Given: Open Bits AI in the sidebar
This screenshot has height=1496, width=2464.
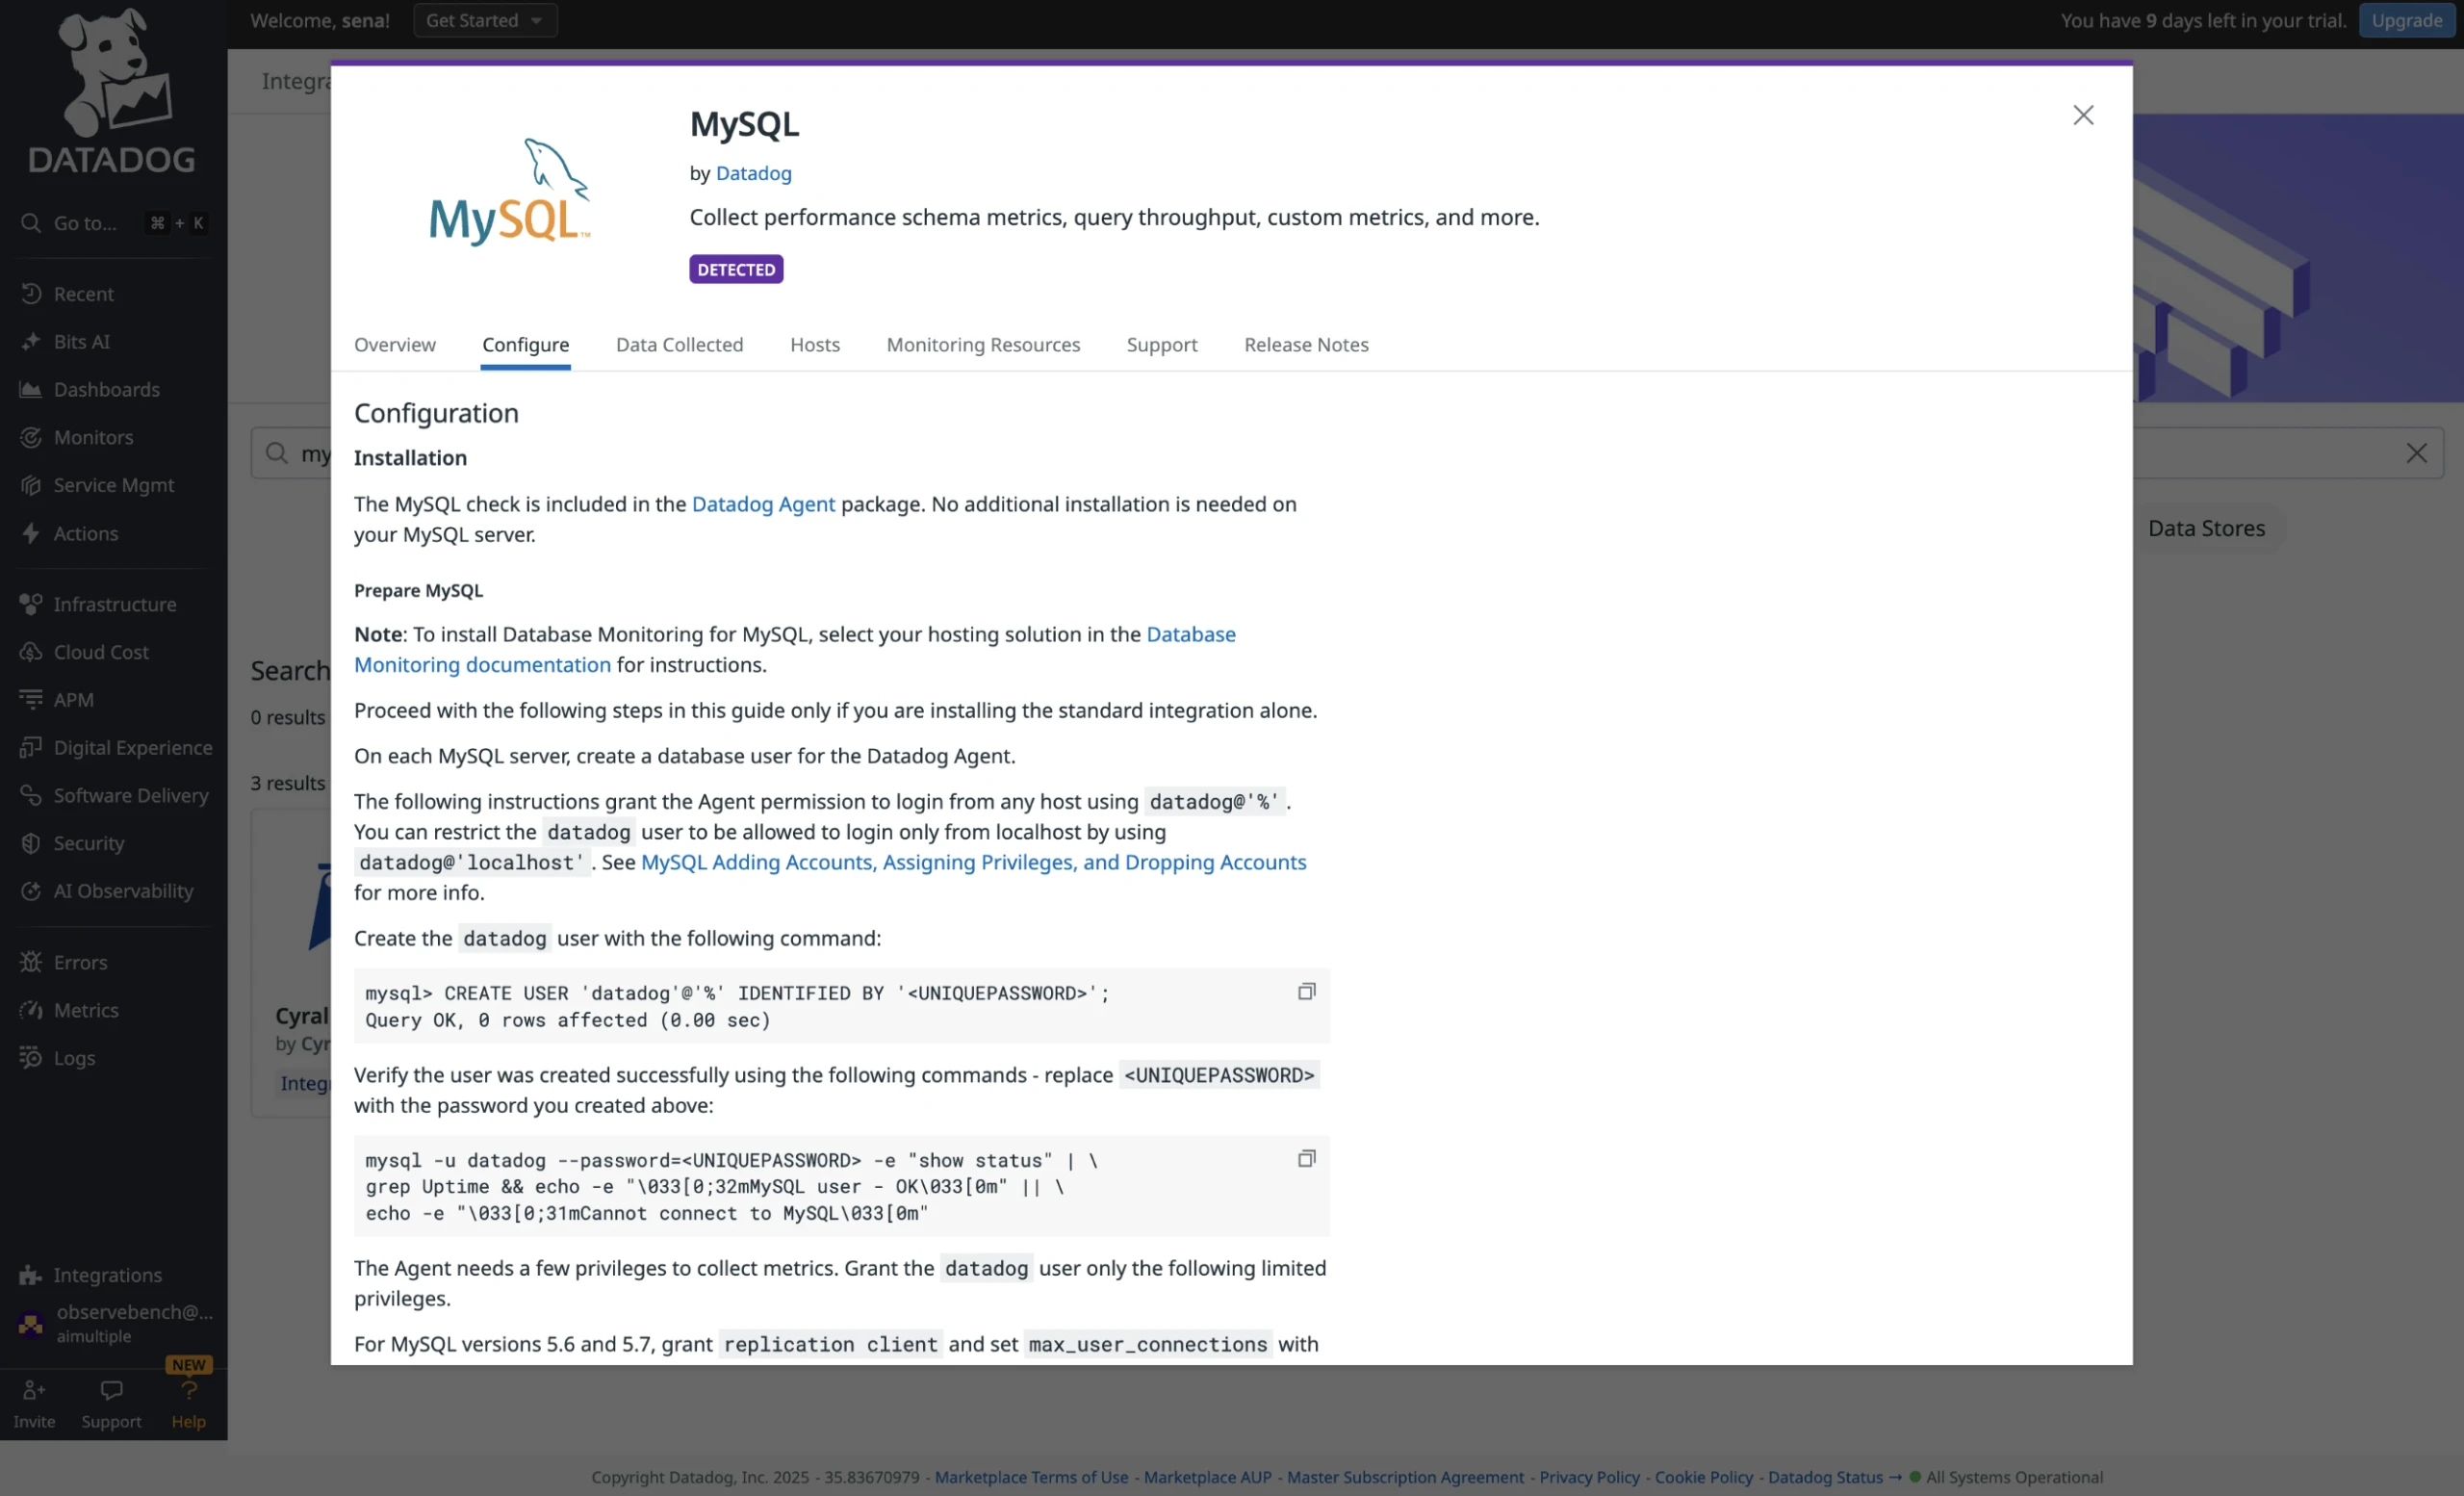Looking at the screenshot, I should click(82, 342).
